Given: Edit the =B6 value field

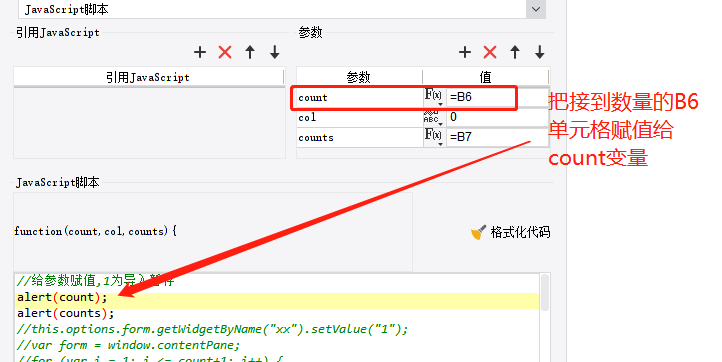Looking at the screenshot, I should (497, 97).
